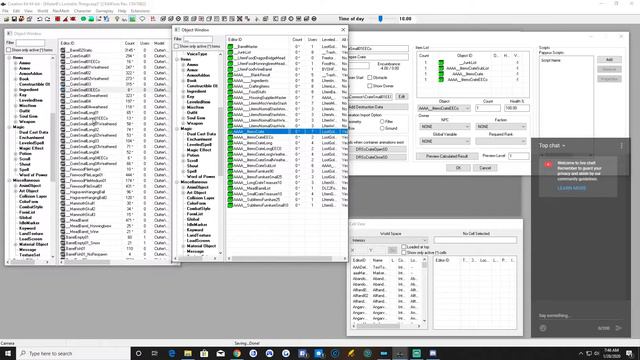Enable Show only active forms in left Object Window
Image resolution: width=640 pixels, height=360 pixels.
coord(8,50)
